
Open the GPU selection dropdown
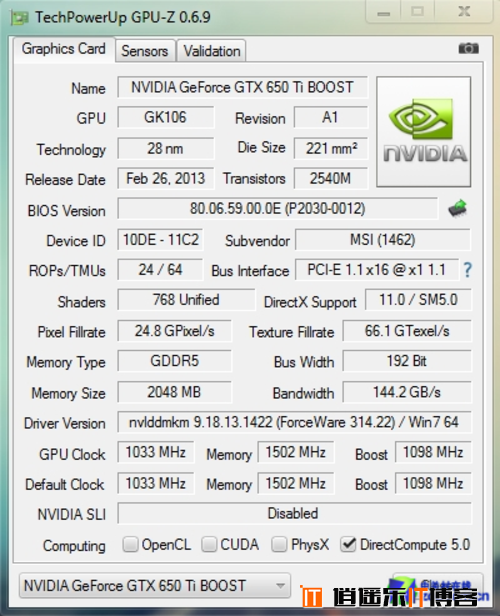point(155,586)
